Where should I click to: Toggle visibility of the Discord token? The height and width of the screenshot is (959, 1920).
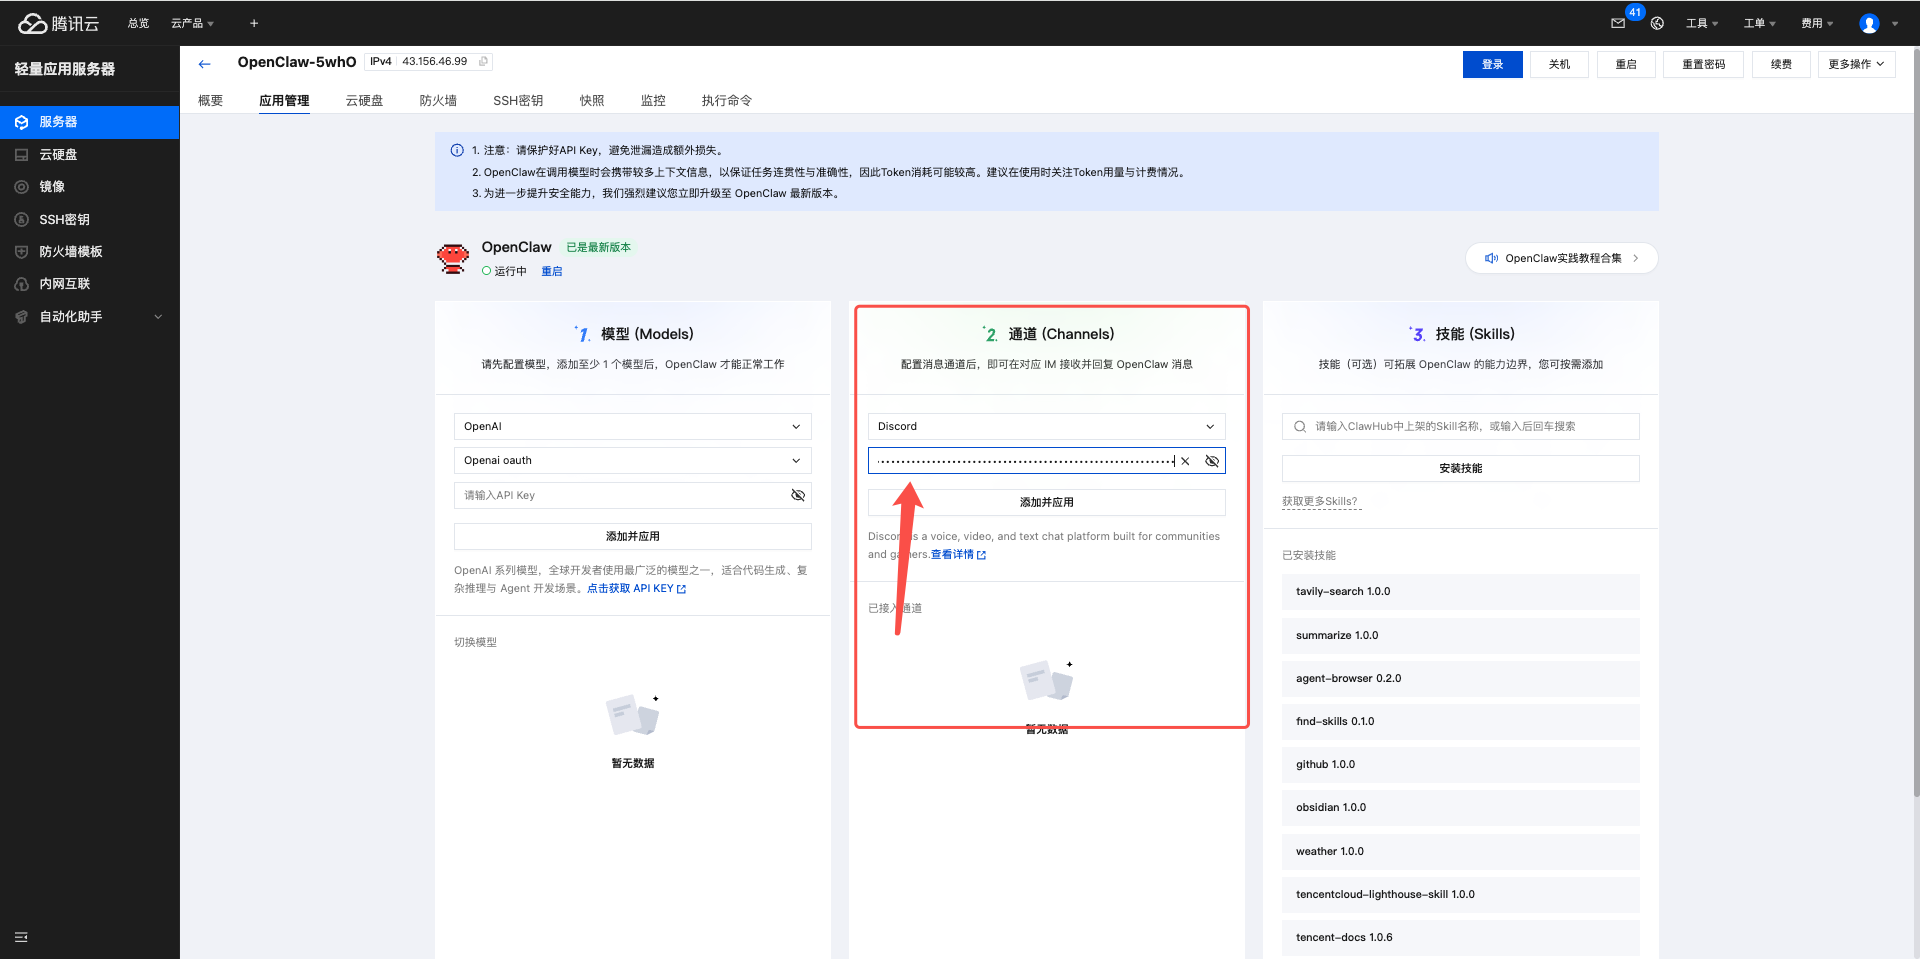click(x=1212, y=461)
